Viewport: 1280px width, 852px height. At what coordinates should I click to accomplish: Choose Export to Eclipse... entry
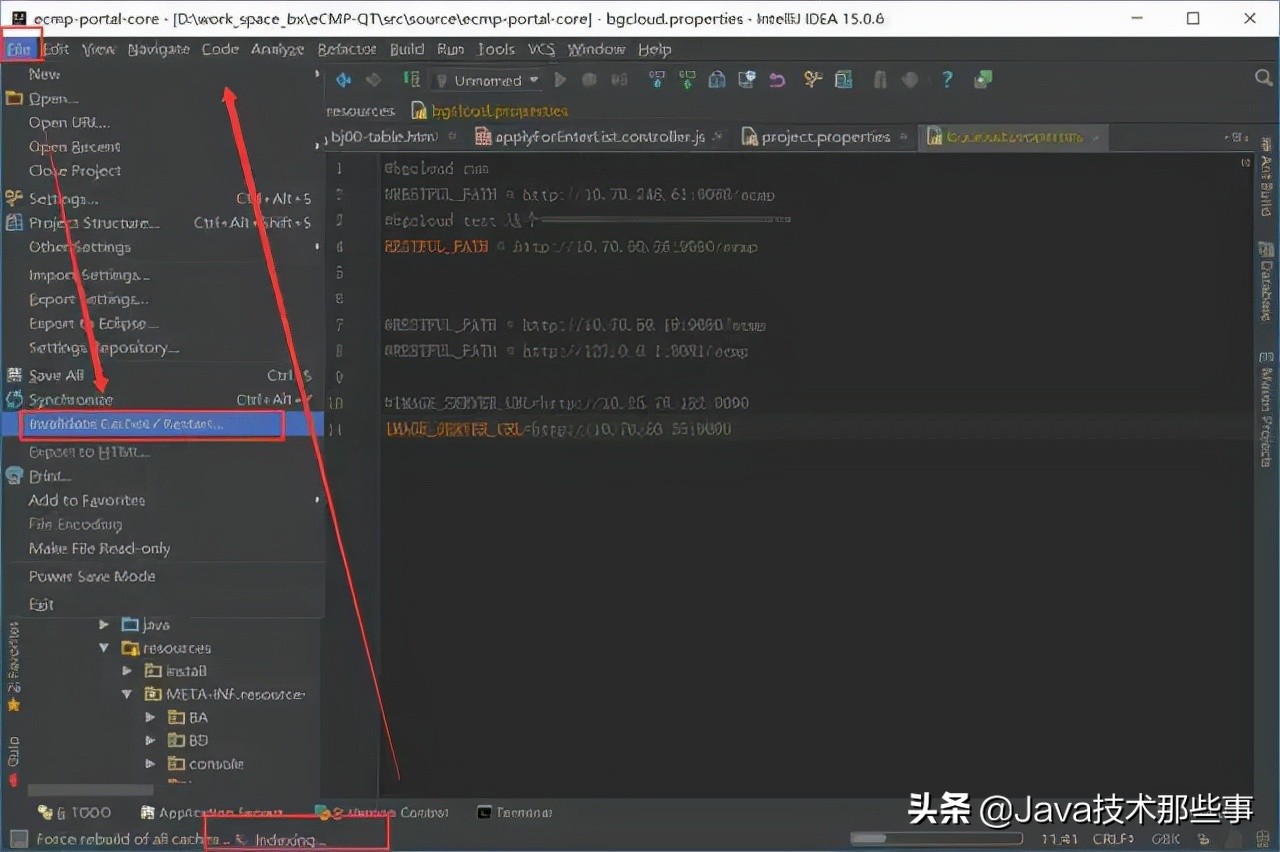click(162, 323)
